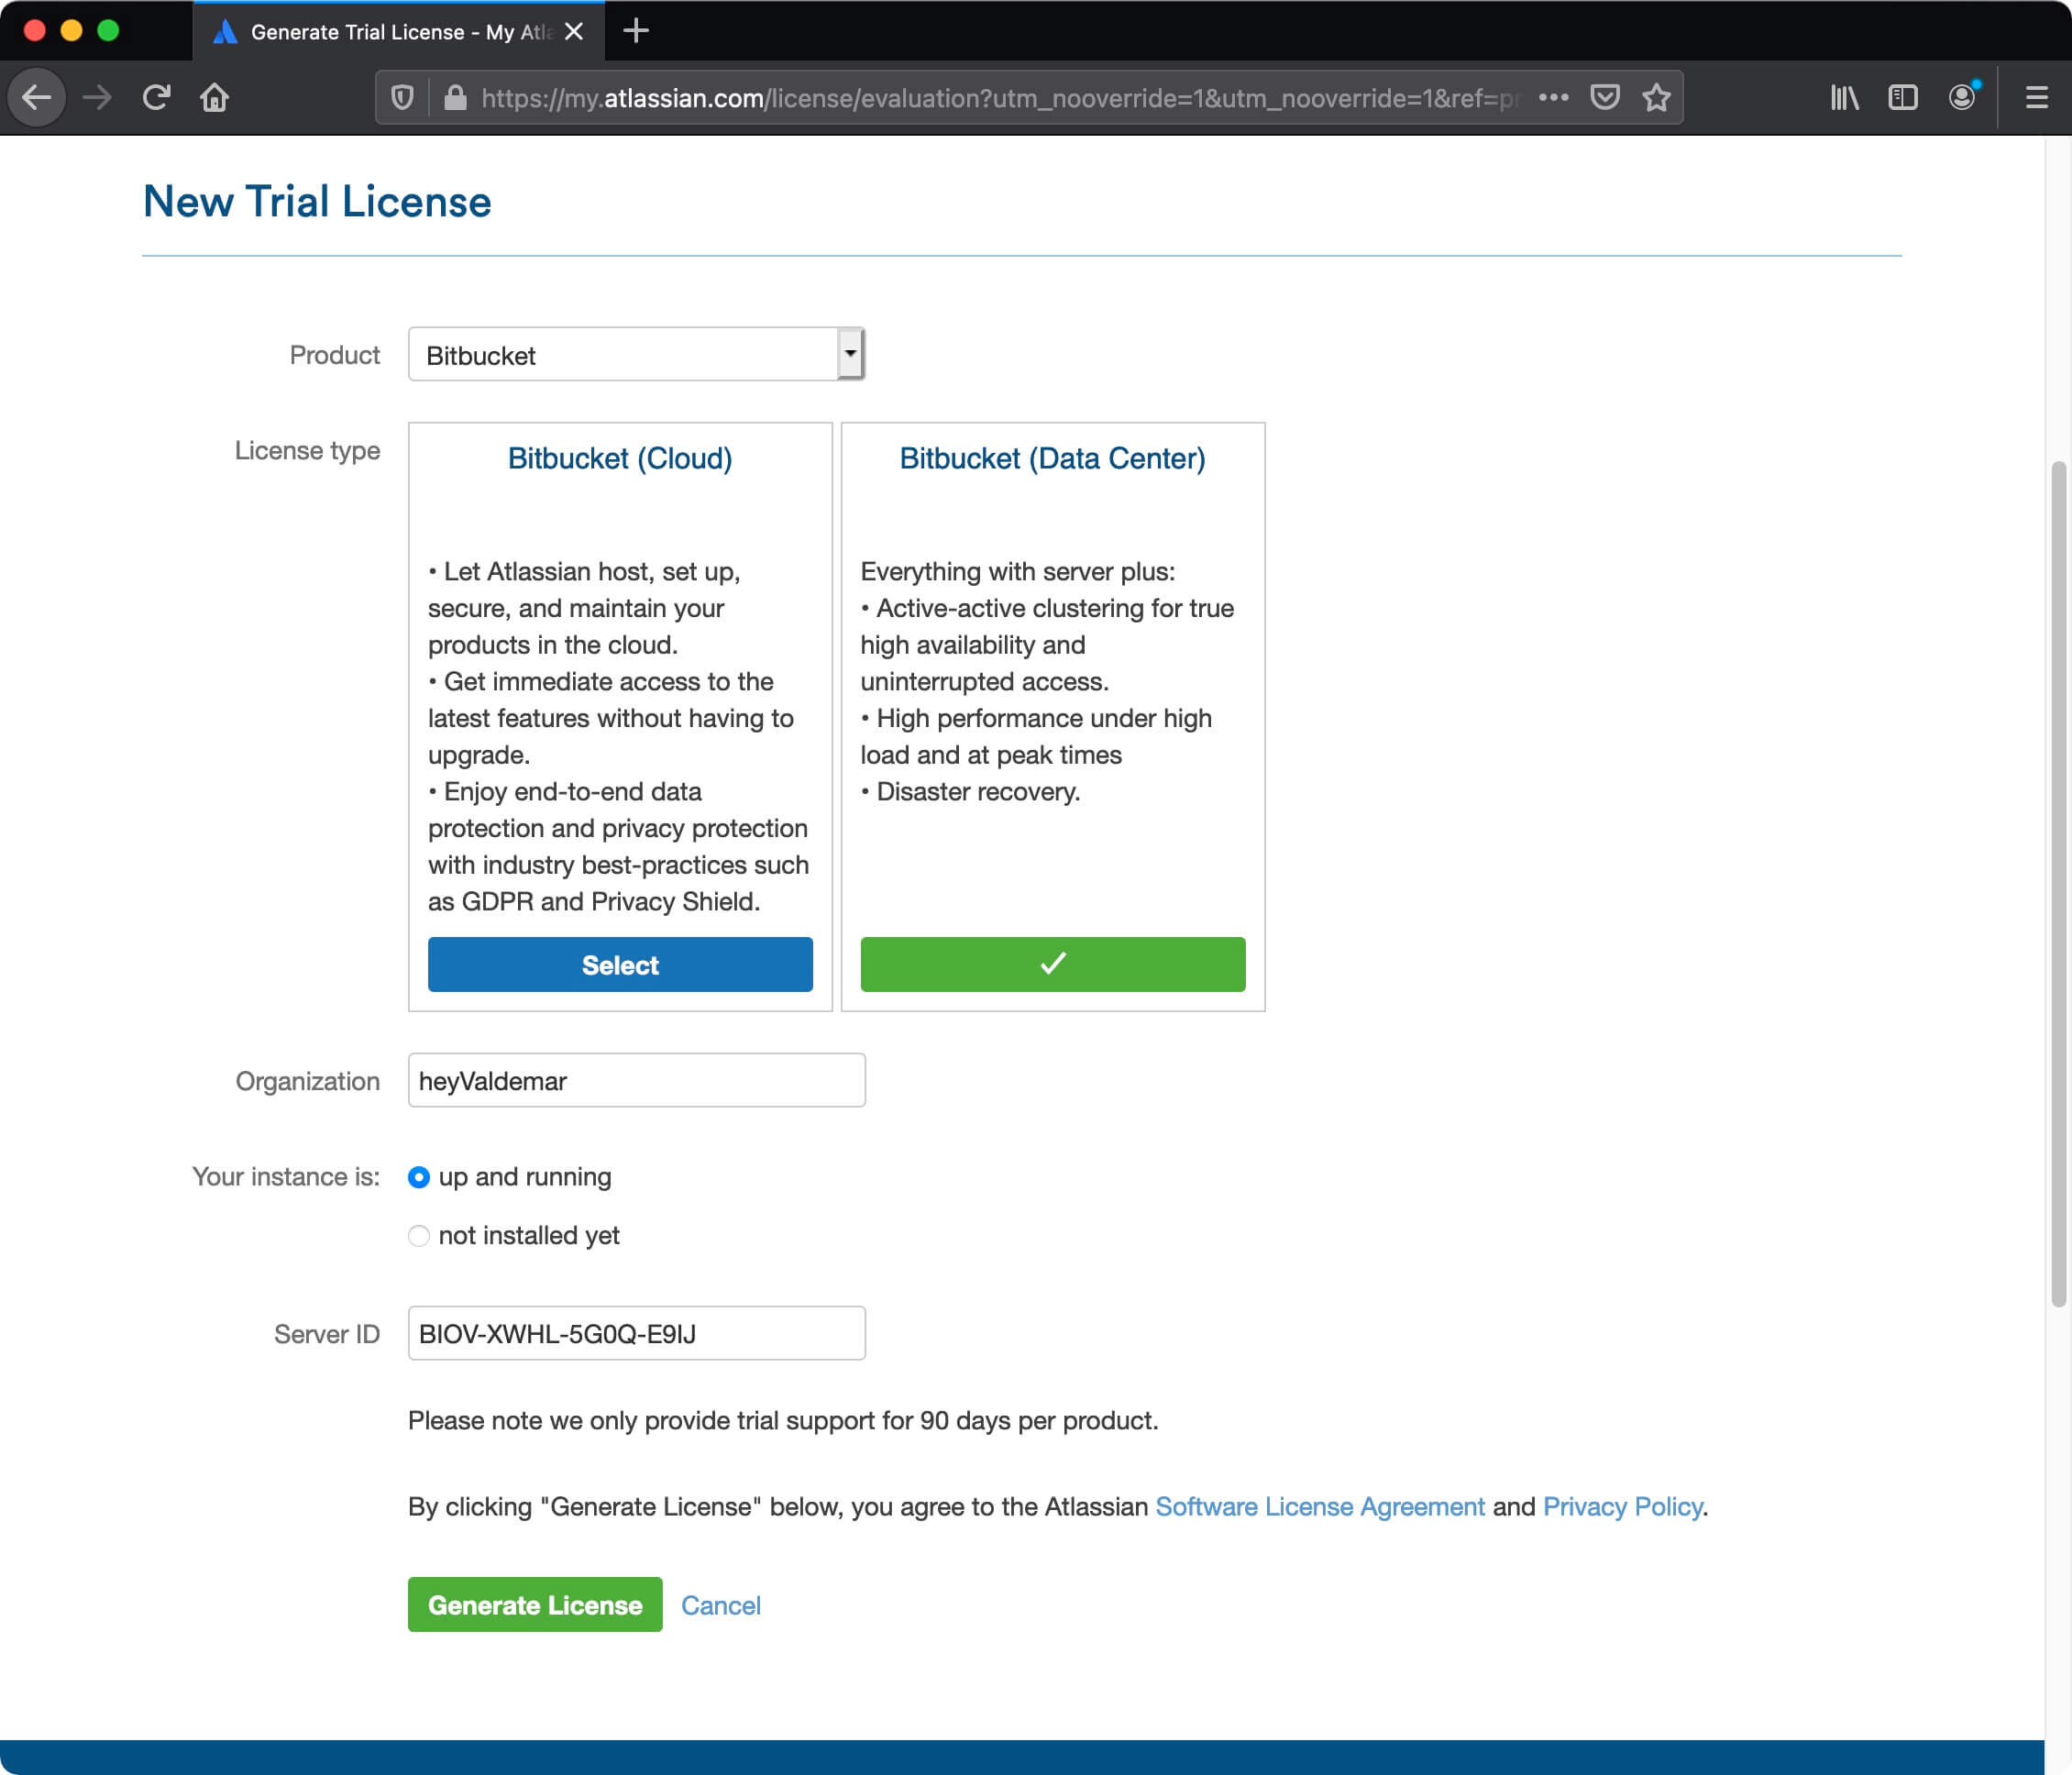
Task: Click the Server ID input field
Action: click(634, 1331)
